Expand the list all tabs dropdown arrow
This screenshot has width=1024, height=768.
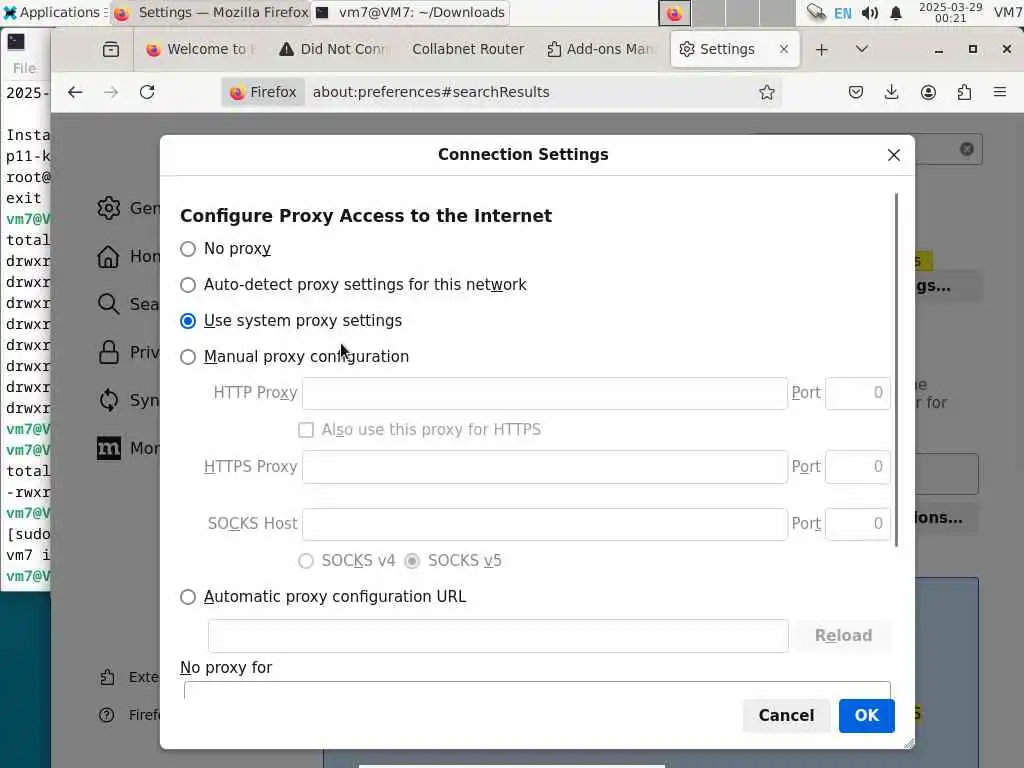[x=862, y=49]
